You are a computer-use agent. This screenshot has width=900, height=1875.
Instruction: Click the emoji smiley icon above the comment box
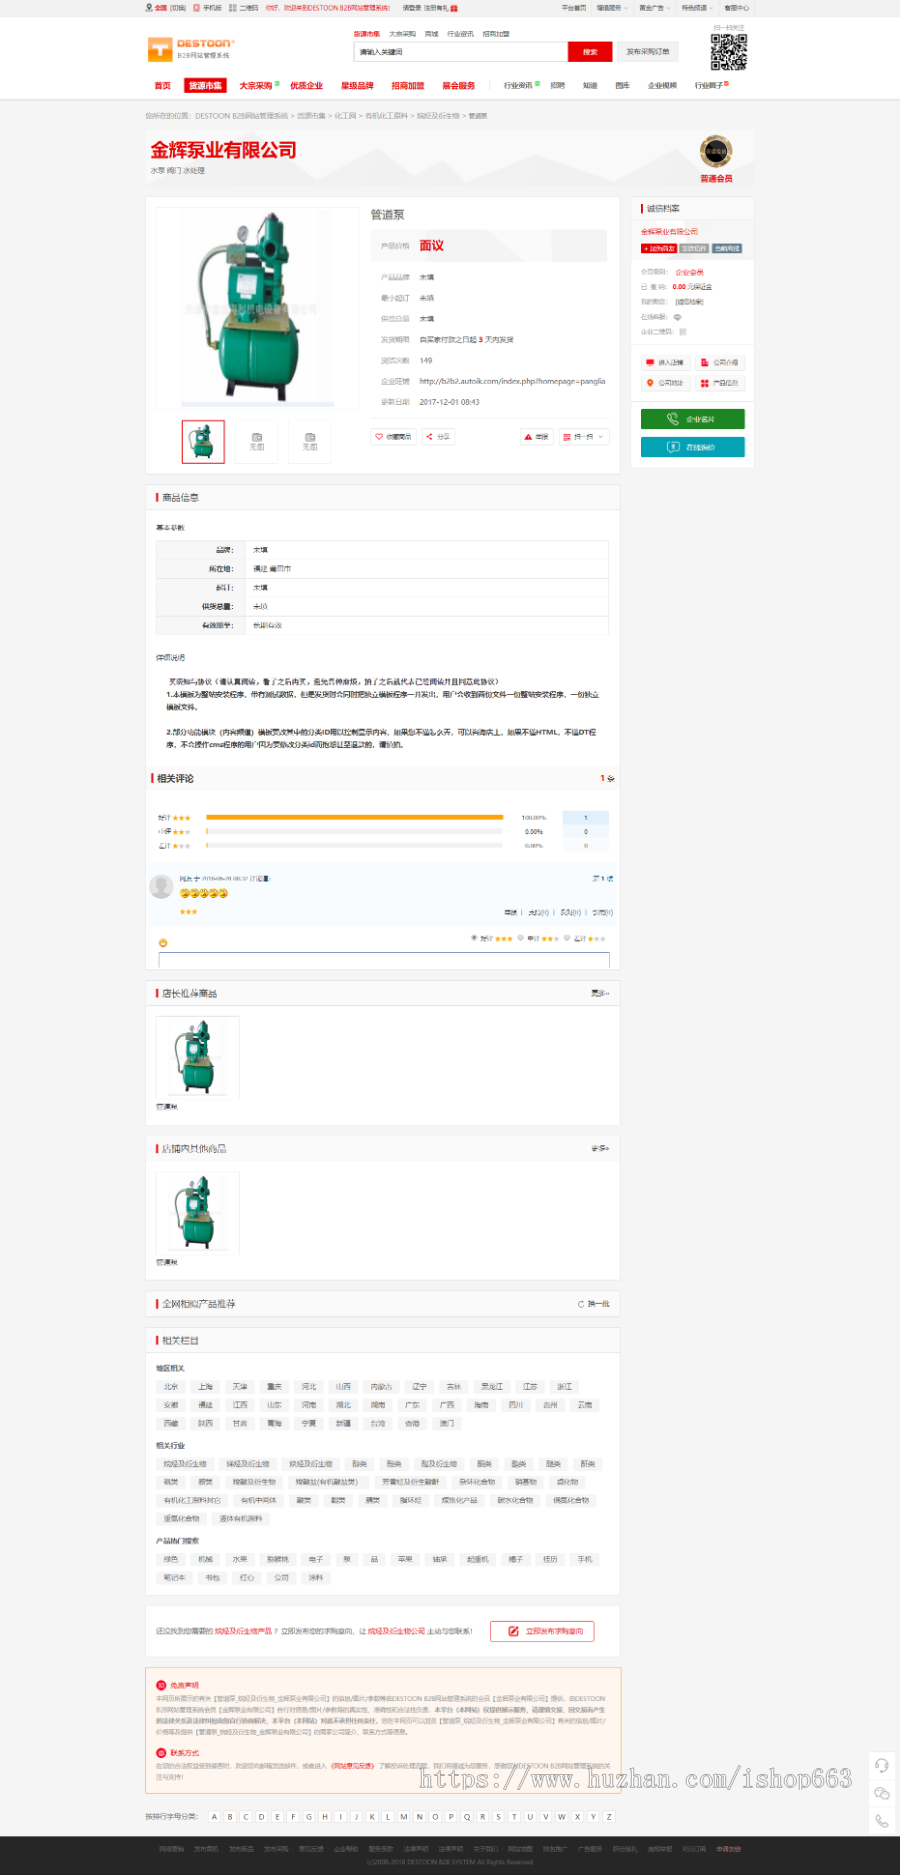(x=163, y=943)
